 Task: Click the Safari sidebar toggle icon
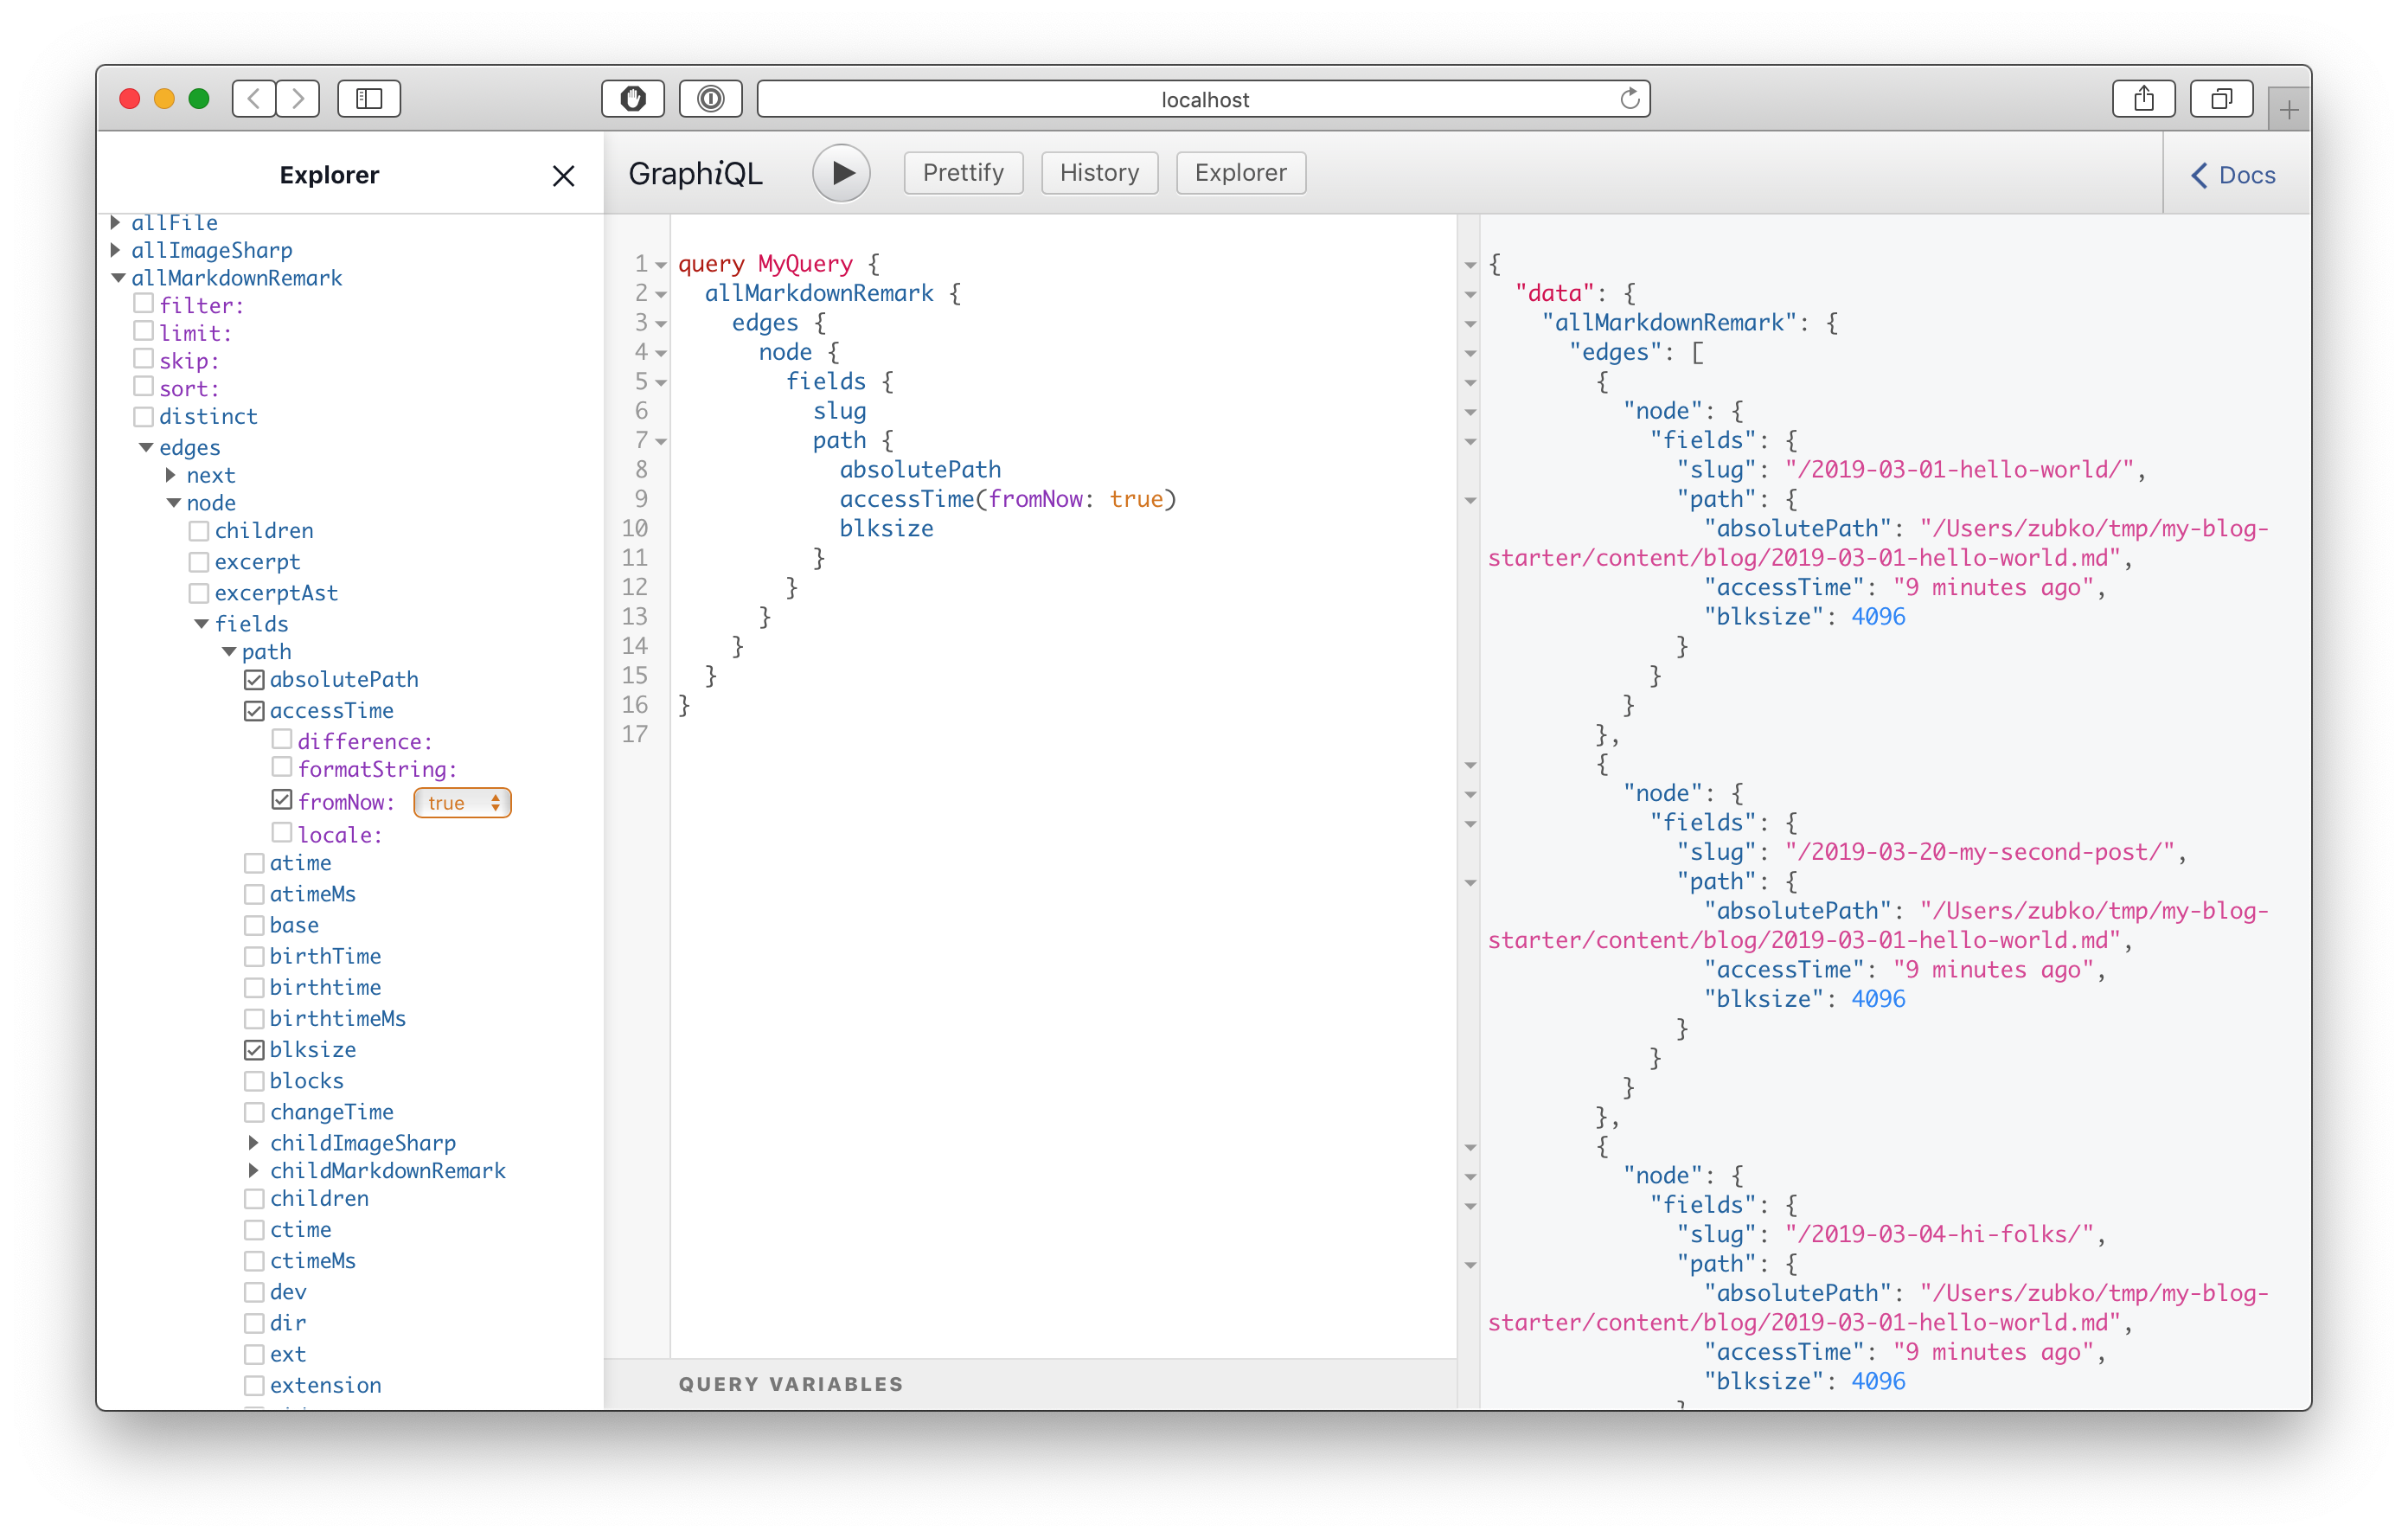coord(369,98)
